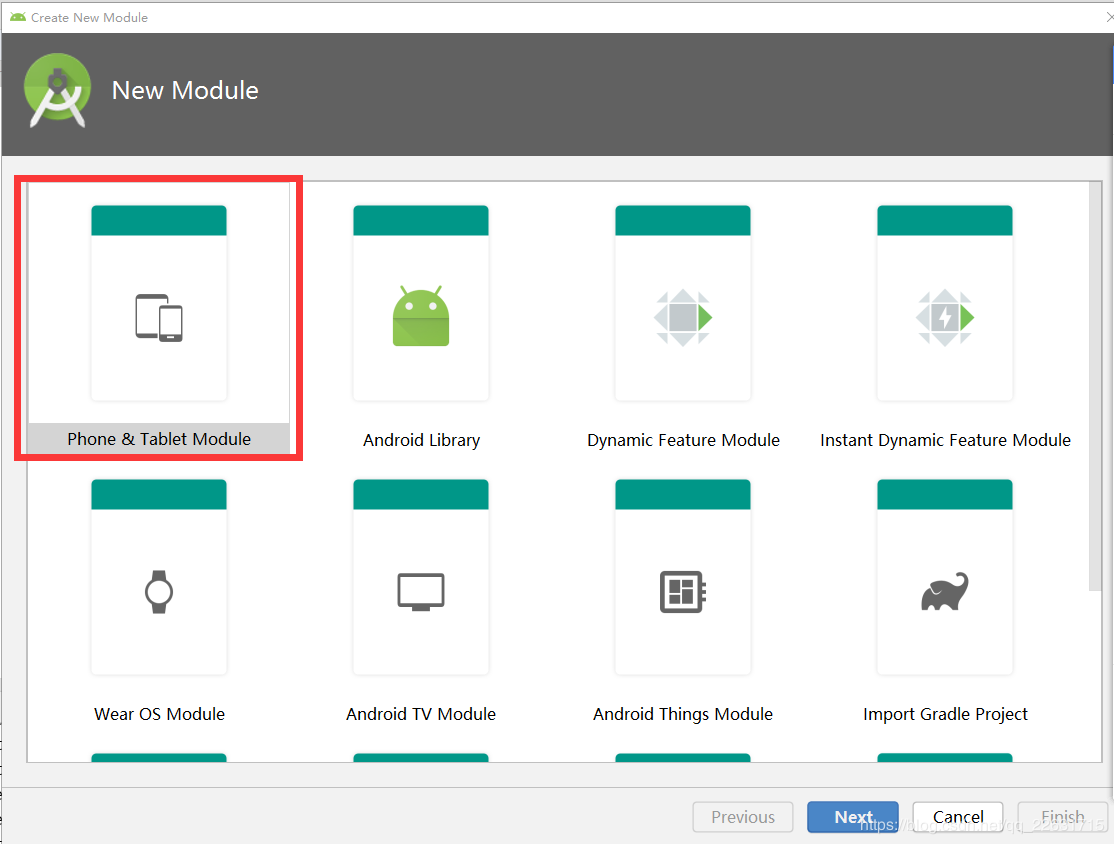Image resolution: width=1114 pixels, height=844 pixels.
Task: Pick the Android Things board icon
Action: pos(683,592)
